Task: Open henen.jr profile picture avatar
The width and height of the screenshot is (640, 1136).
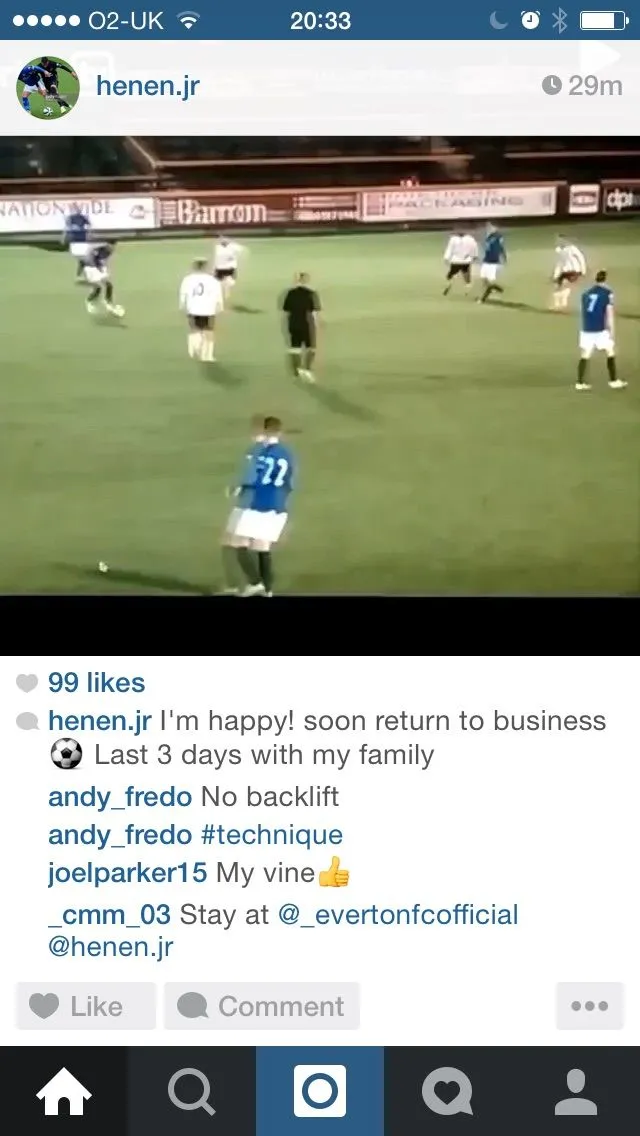Action: click(48, 87)
